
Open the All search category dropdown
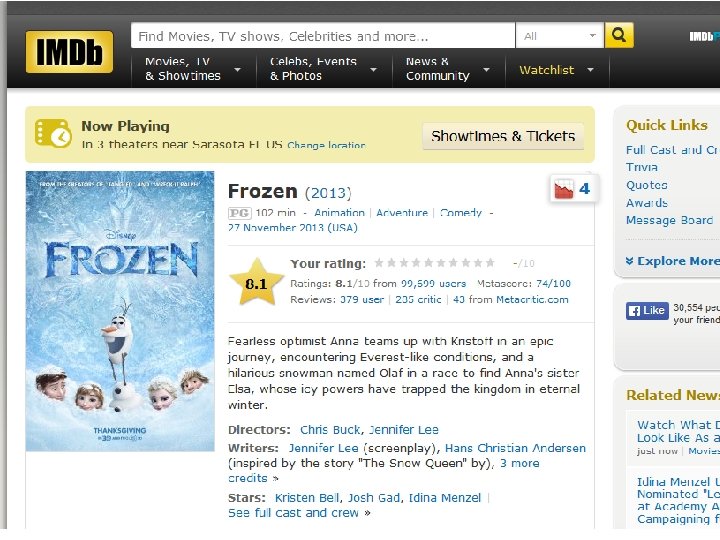pyautogui.click(x=559, y=35)
